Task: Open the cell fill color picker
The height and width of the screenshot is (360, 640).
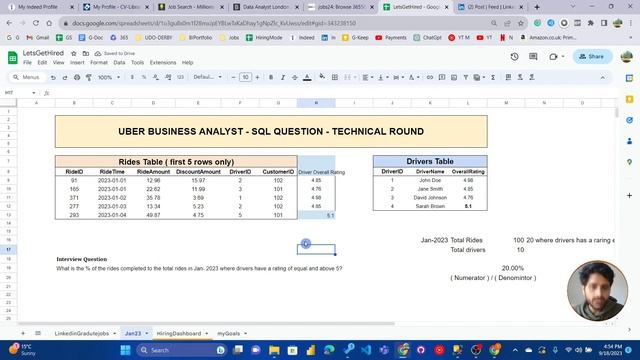Action: 322,77
